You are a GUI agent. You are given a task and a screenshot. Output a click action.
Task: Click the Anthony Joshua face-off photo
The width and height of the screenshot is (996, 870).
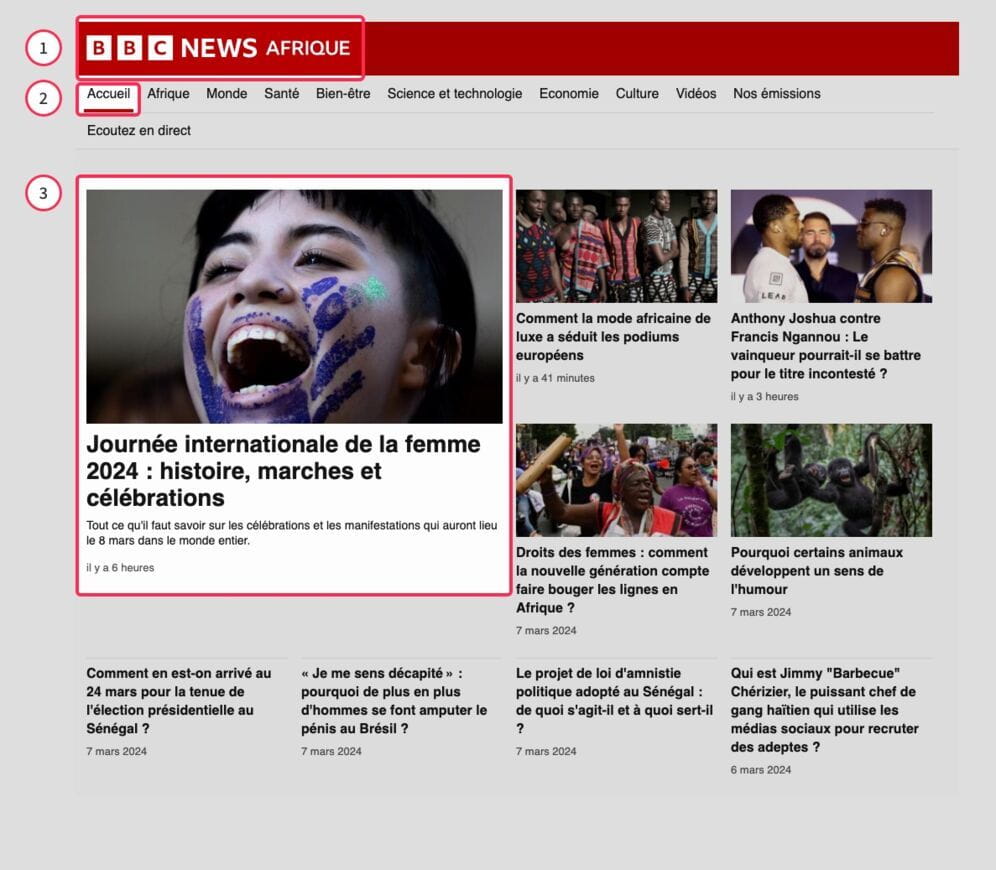tap(830, 246)
